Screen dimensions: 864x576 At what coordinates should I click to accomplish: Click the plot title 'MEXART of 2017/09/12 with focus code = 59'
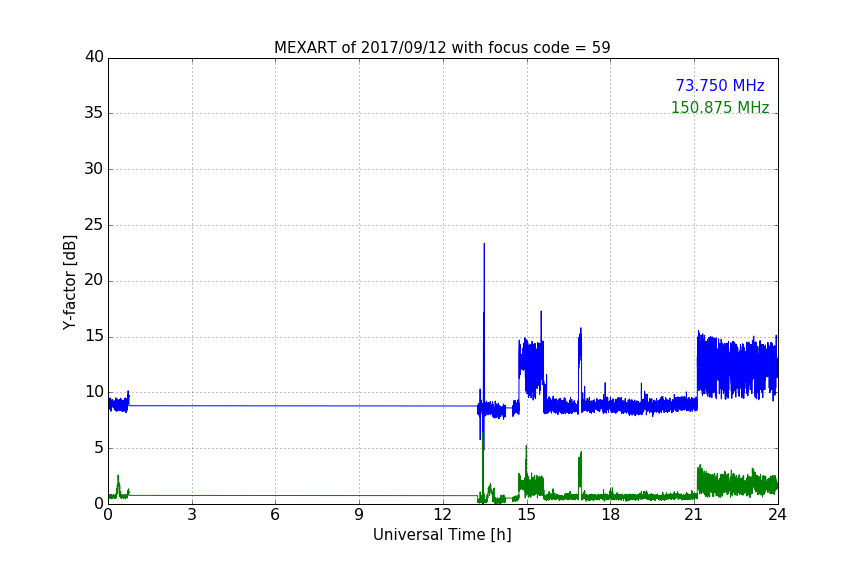(442, 48)
